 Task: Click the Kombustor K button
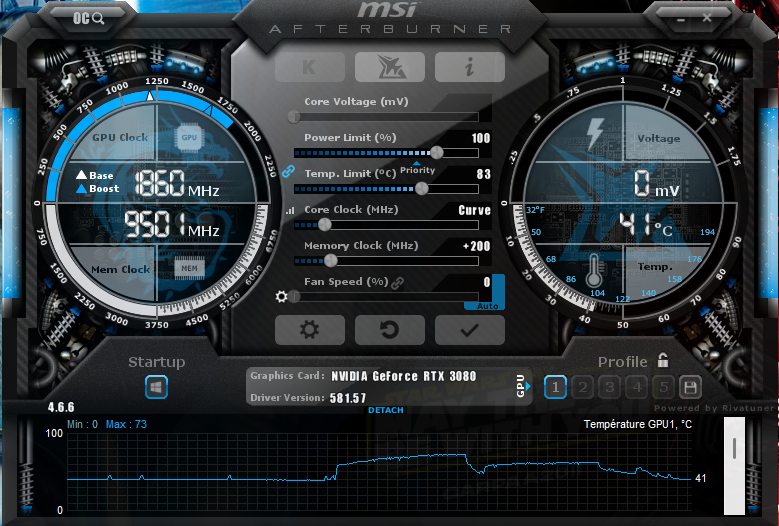[x=309, y=67]
